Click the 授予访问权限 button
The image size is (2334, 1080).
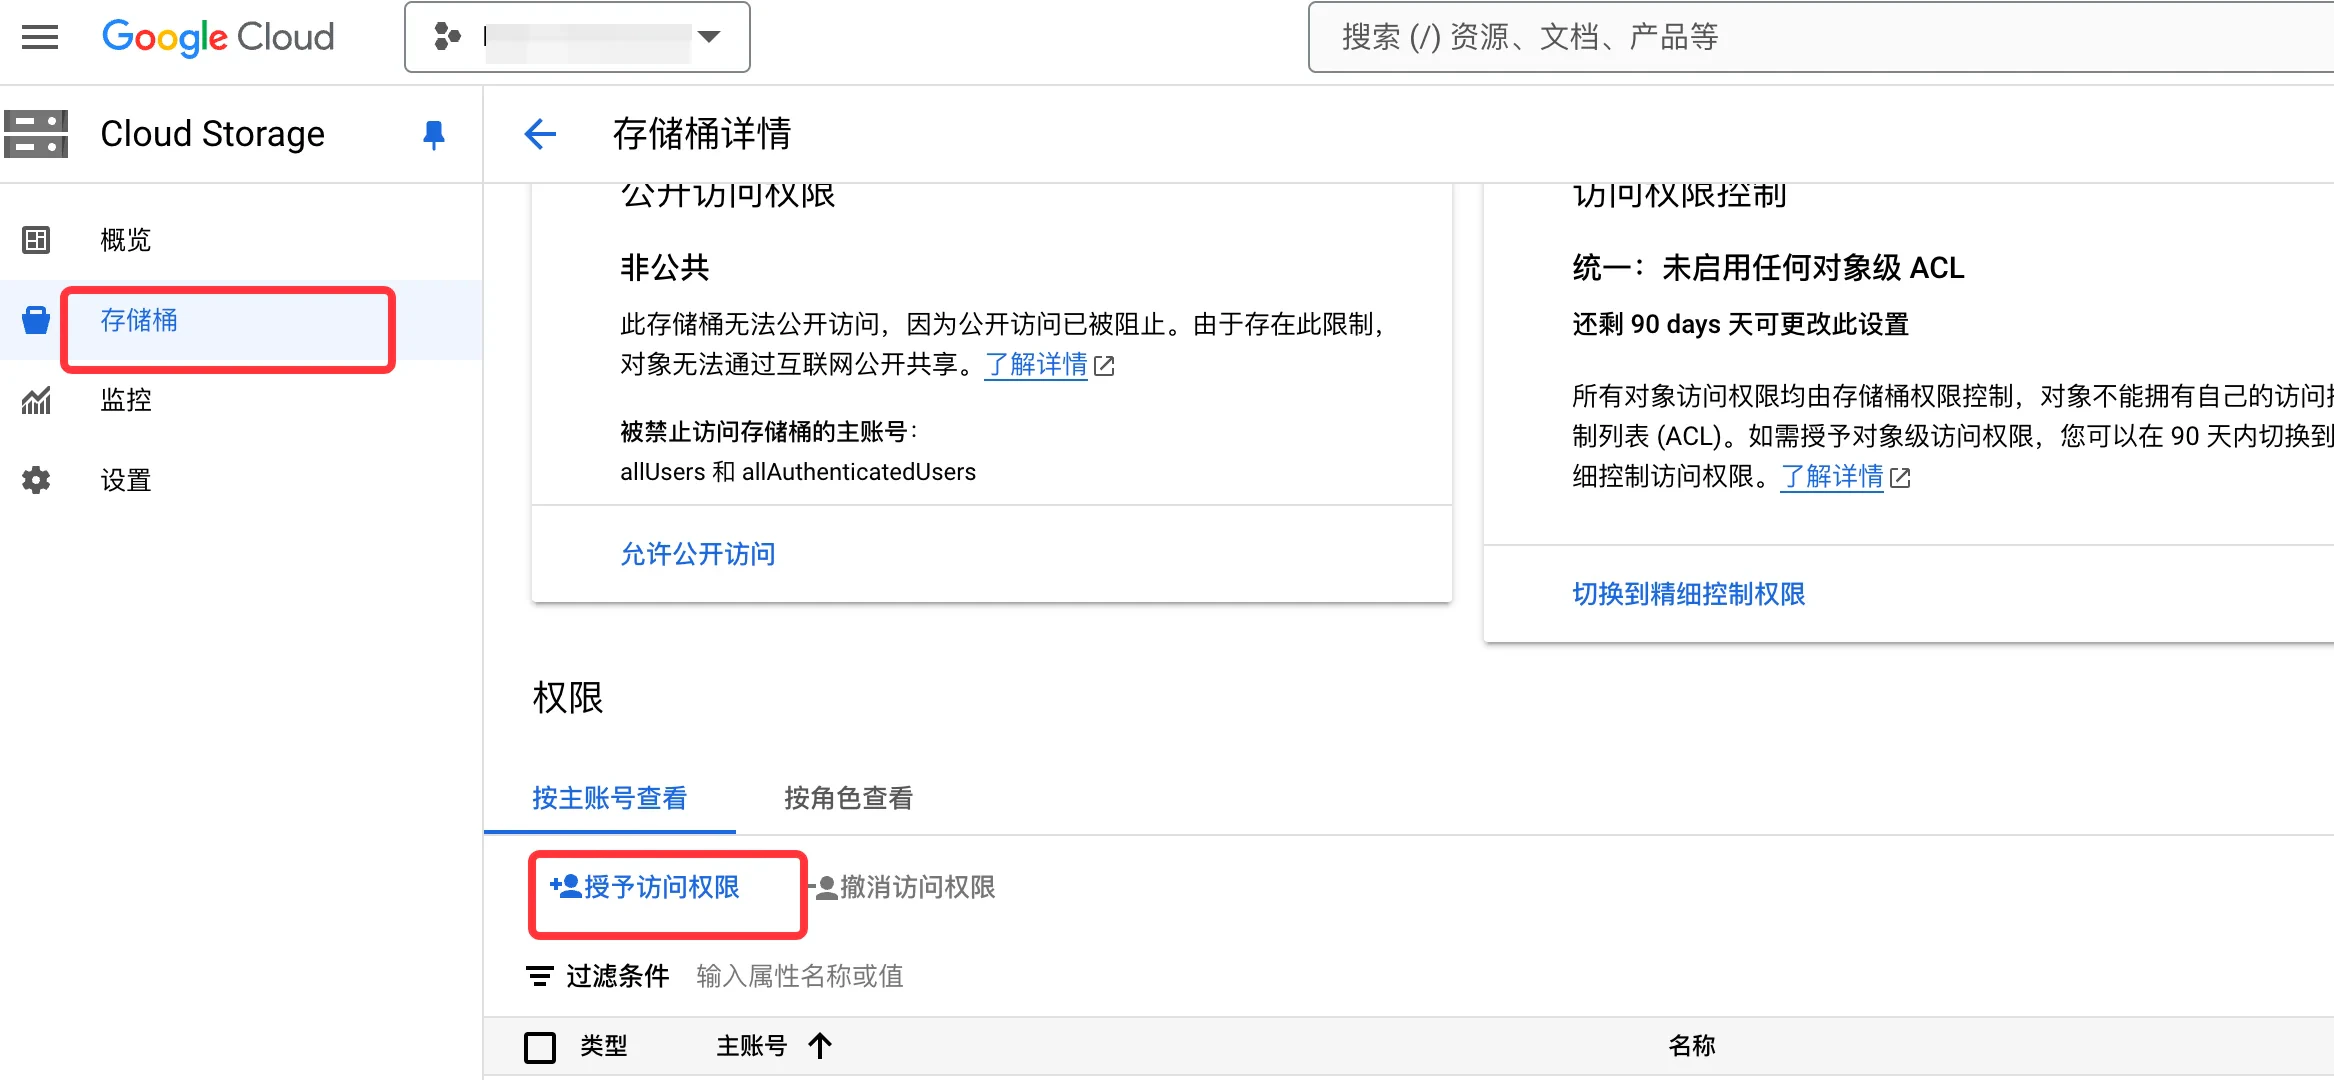coord(646,887)
